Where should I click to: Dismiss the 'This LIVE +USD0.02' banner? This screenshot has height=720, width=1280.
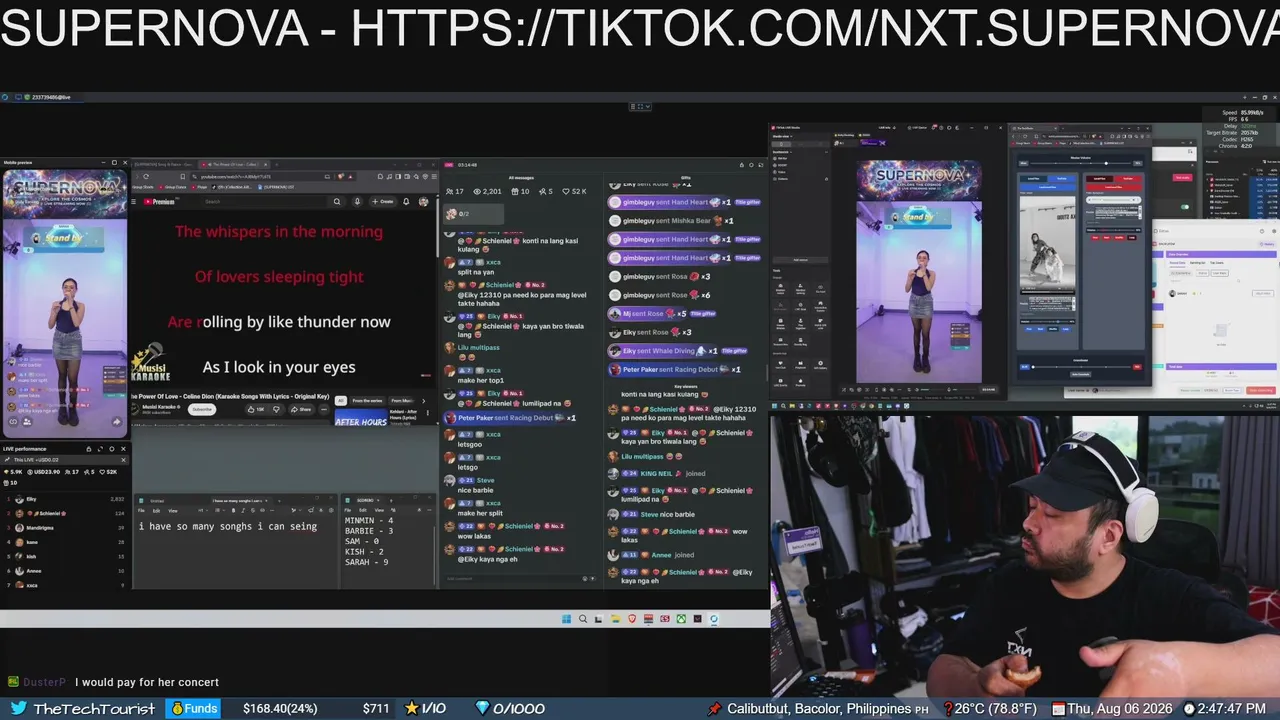click(123, 460)
